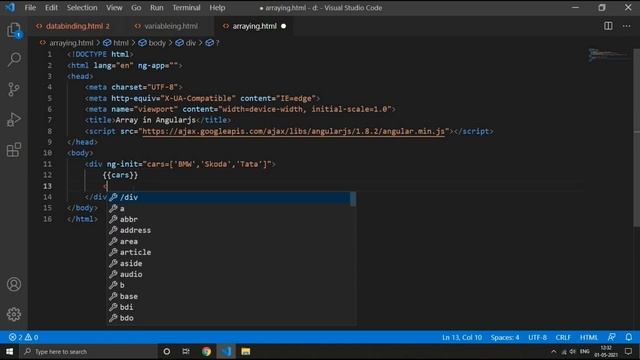Open Source Control view
This screenshot has width=640, height=360.
[x=14, y=89]
